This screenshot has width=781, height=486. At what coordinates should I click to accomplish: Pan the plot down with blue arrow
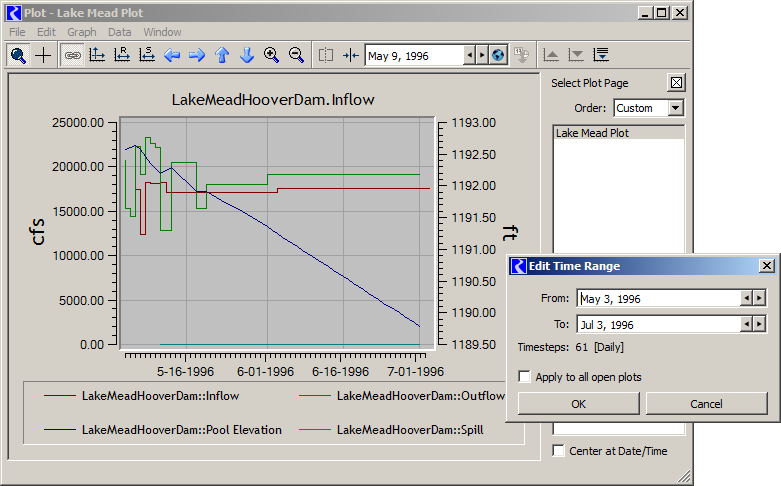(x=247, y=55)
